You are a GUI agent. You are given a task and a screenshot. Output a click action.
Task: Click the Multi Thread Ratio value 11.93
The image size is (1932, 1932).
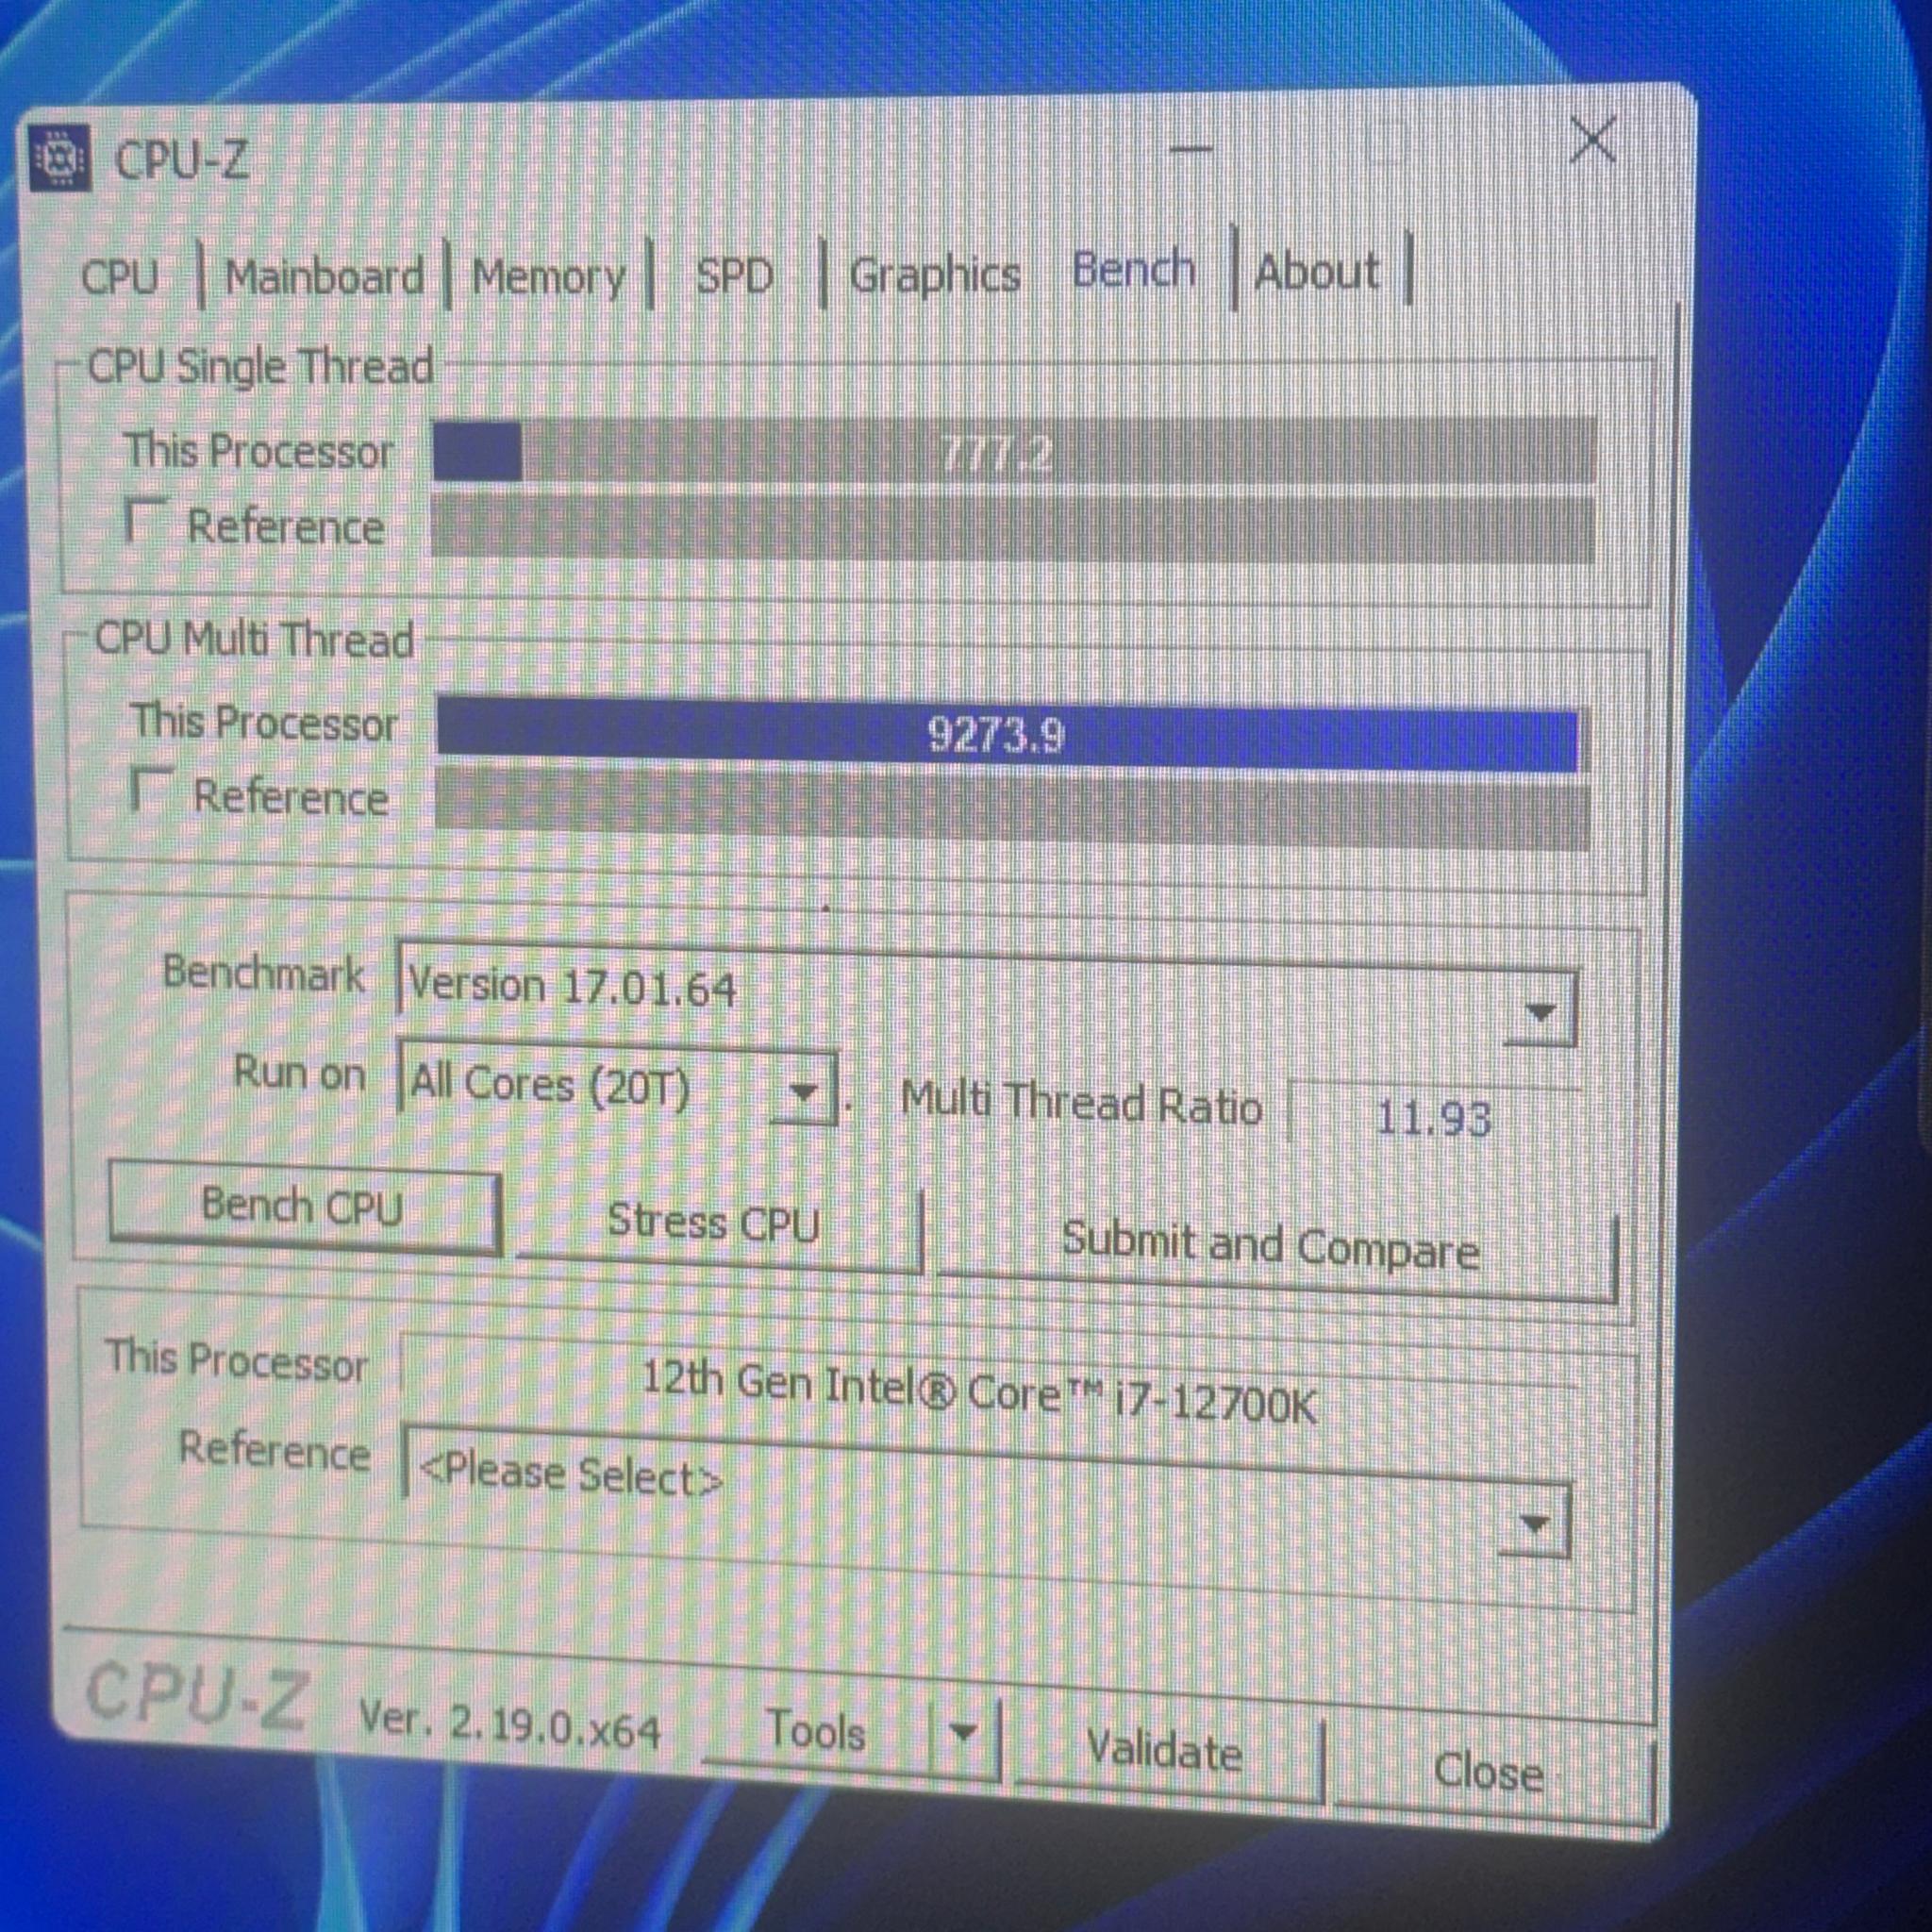coord(1433,1118)
